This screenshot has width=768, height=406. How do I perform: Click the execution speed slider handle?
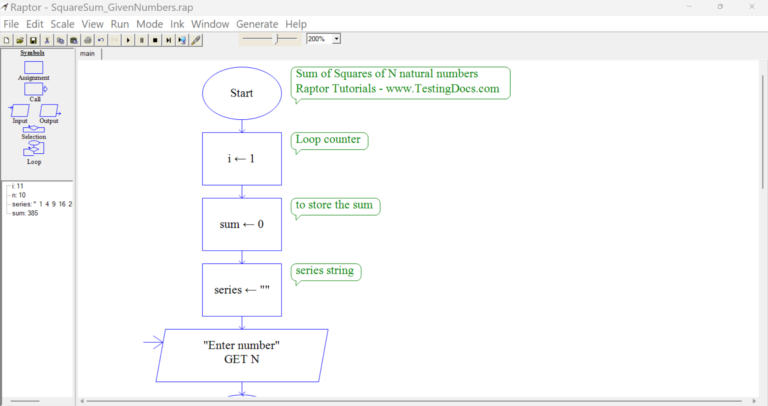[277, 39]
